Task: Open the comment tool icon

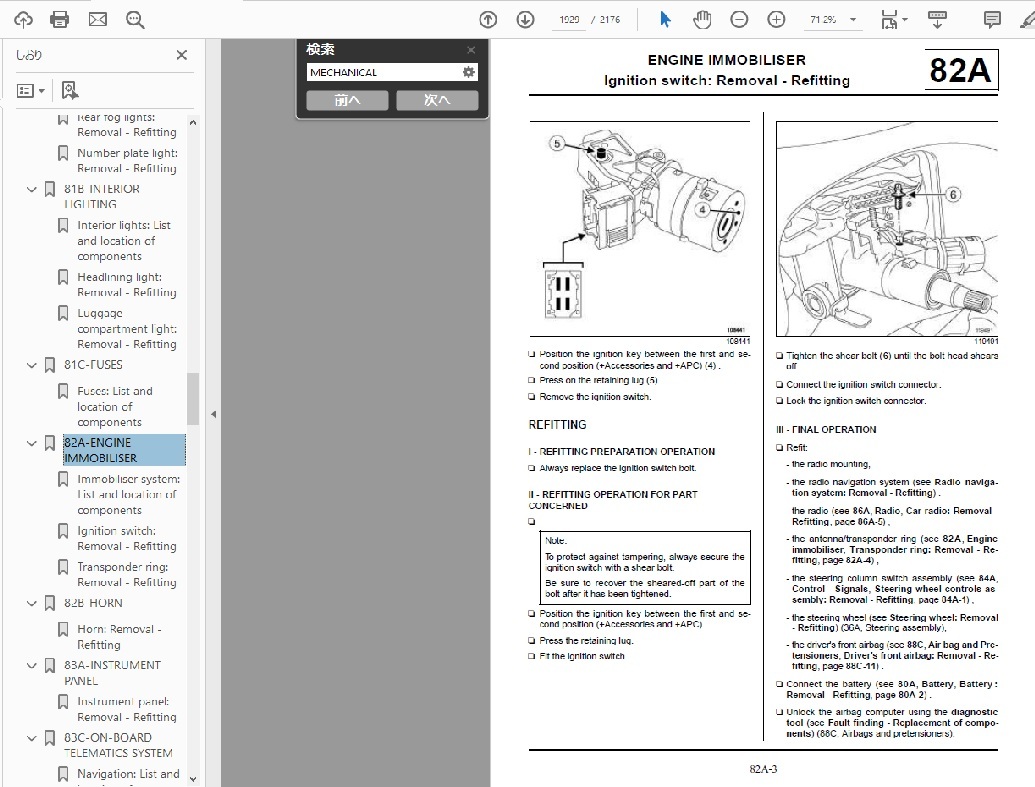Action: [992, 19]
